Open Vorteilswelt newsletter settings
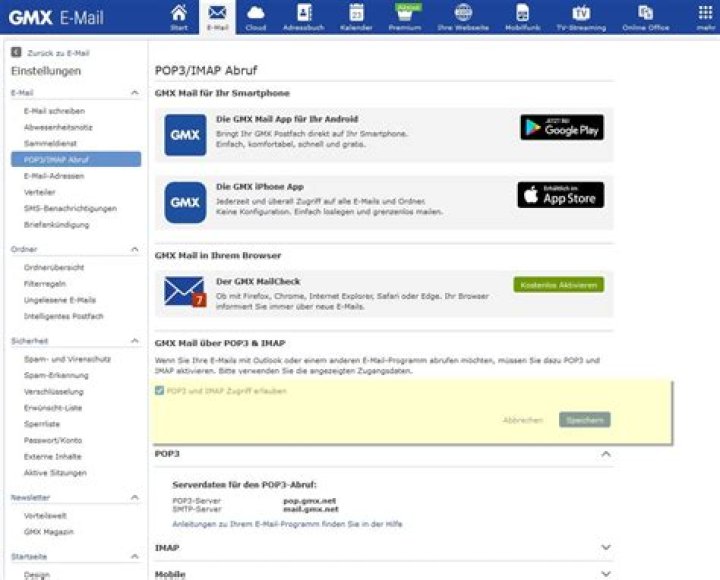This screenshot has height=580, width=720. click(x=45, y=516)
